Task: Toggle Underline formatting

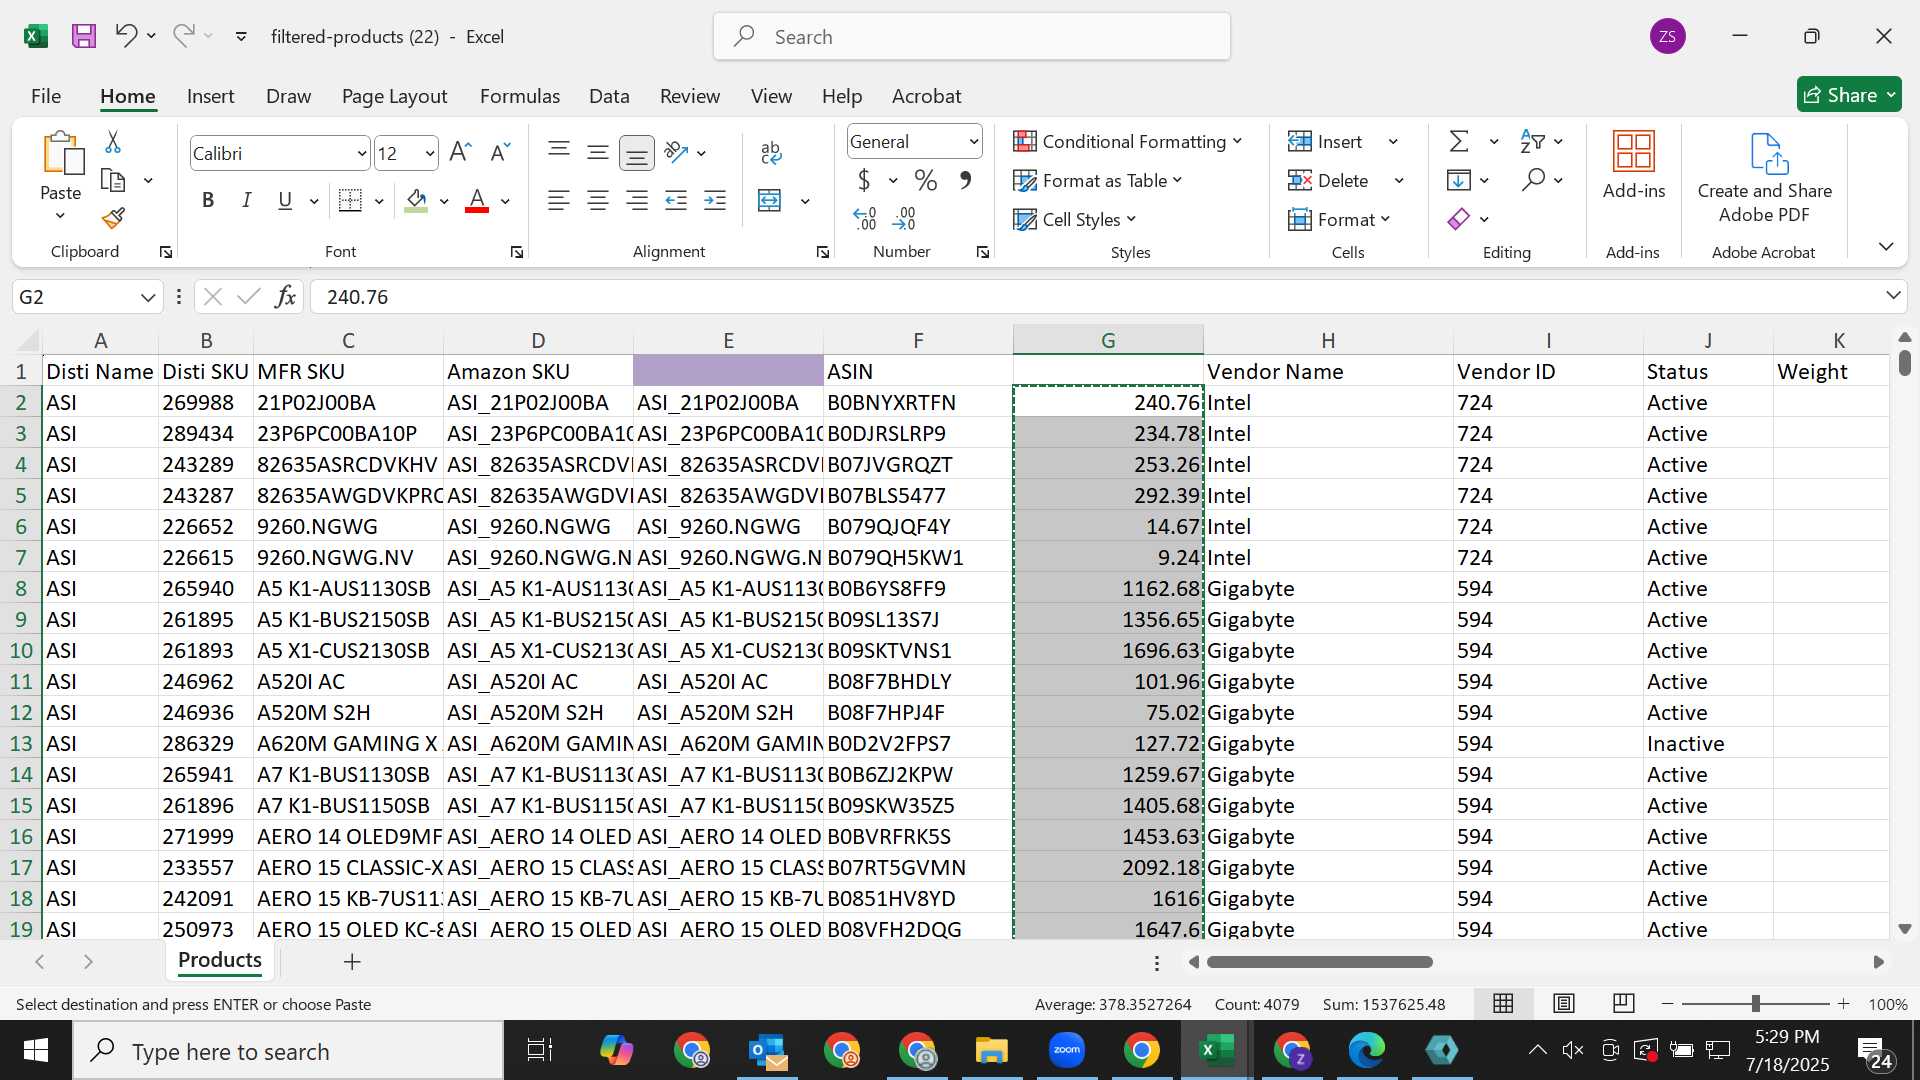Action: pos(285,201)
